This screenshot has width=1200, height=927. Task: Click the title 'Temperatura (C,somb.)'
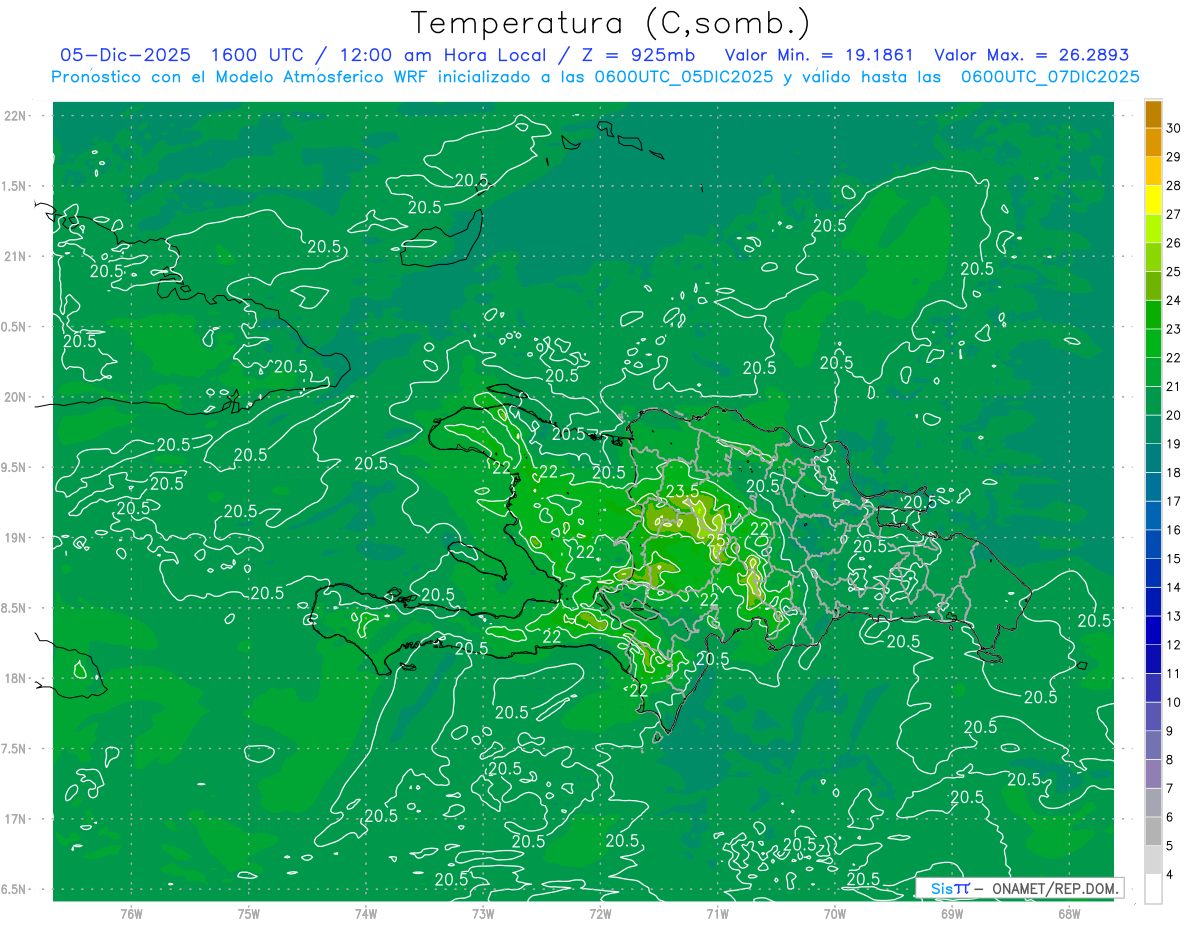click(x=610, y=23)
